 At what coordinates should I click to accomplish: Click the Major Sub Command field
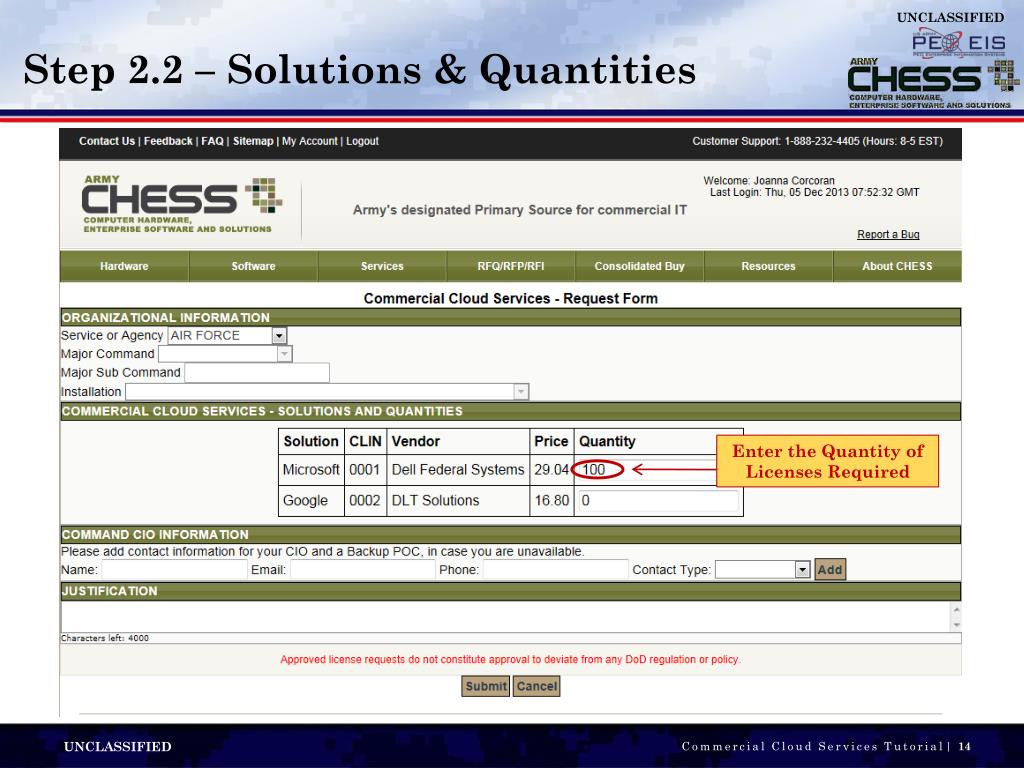pyautogui.click(x=257, y=373)
